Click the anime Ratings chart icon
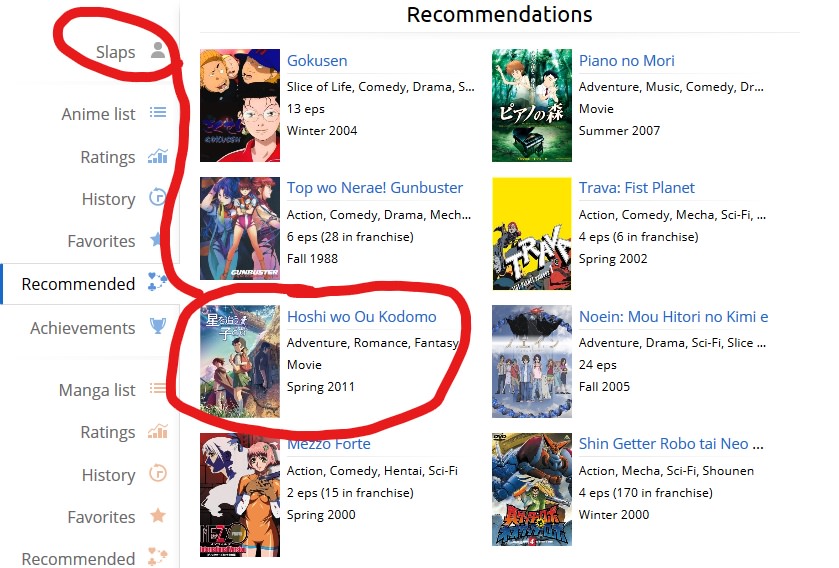Screen dimensions: 839x568 pyautogui.click(x=157, y=156)
